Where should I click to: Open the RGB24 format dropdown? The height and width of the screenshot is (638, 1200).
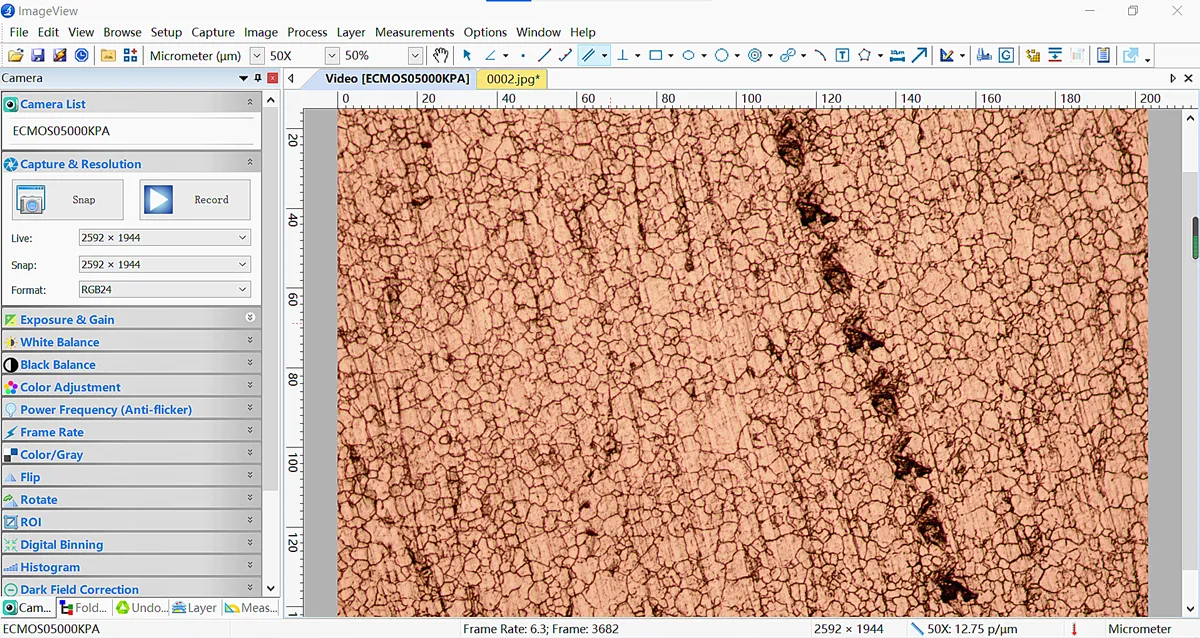coord(243,290)
